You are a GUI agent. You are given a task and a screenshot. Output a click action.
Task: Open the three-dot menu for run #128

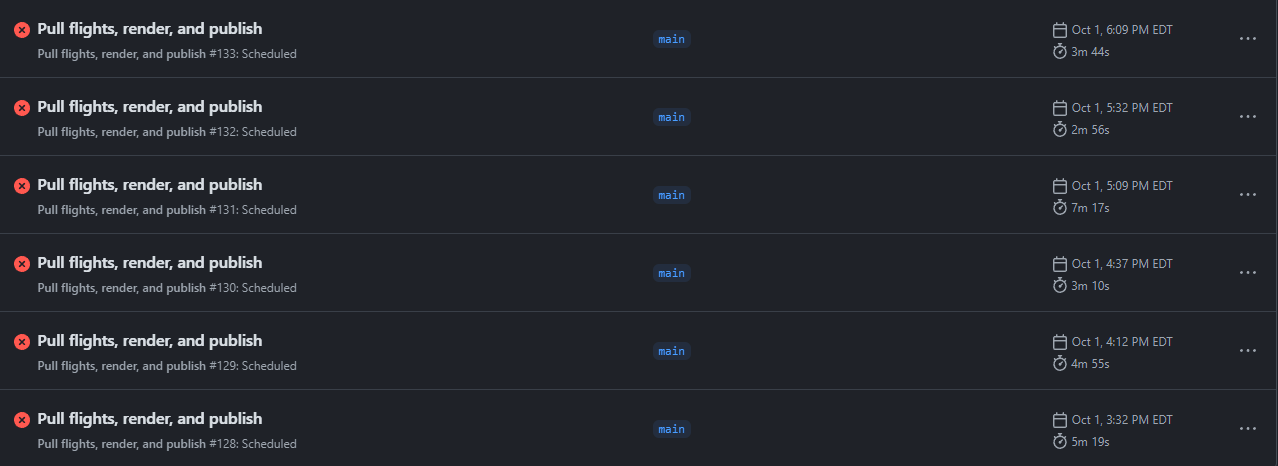point(1247,428)
